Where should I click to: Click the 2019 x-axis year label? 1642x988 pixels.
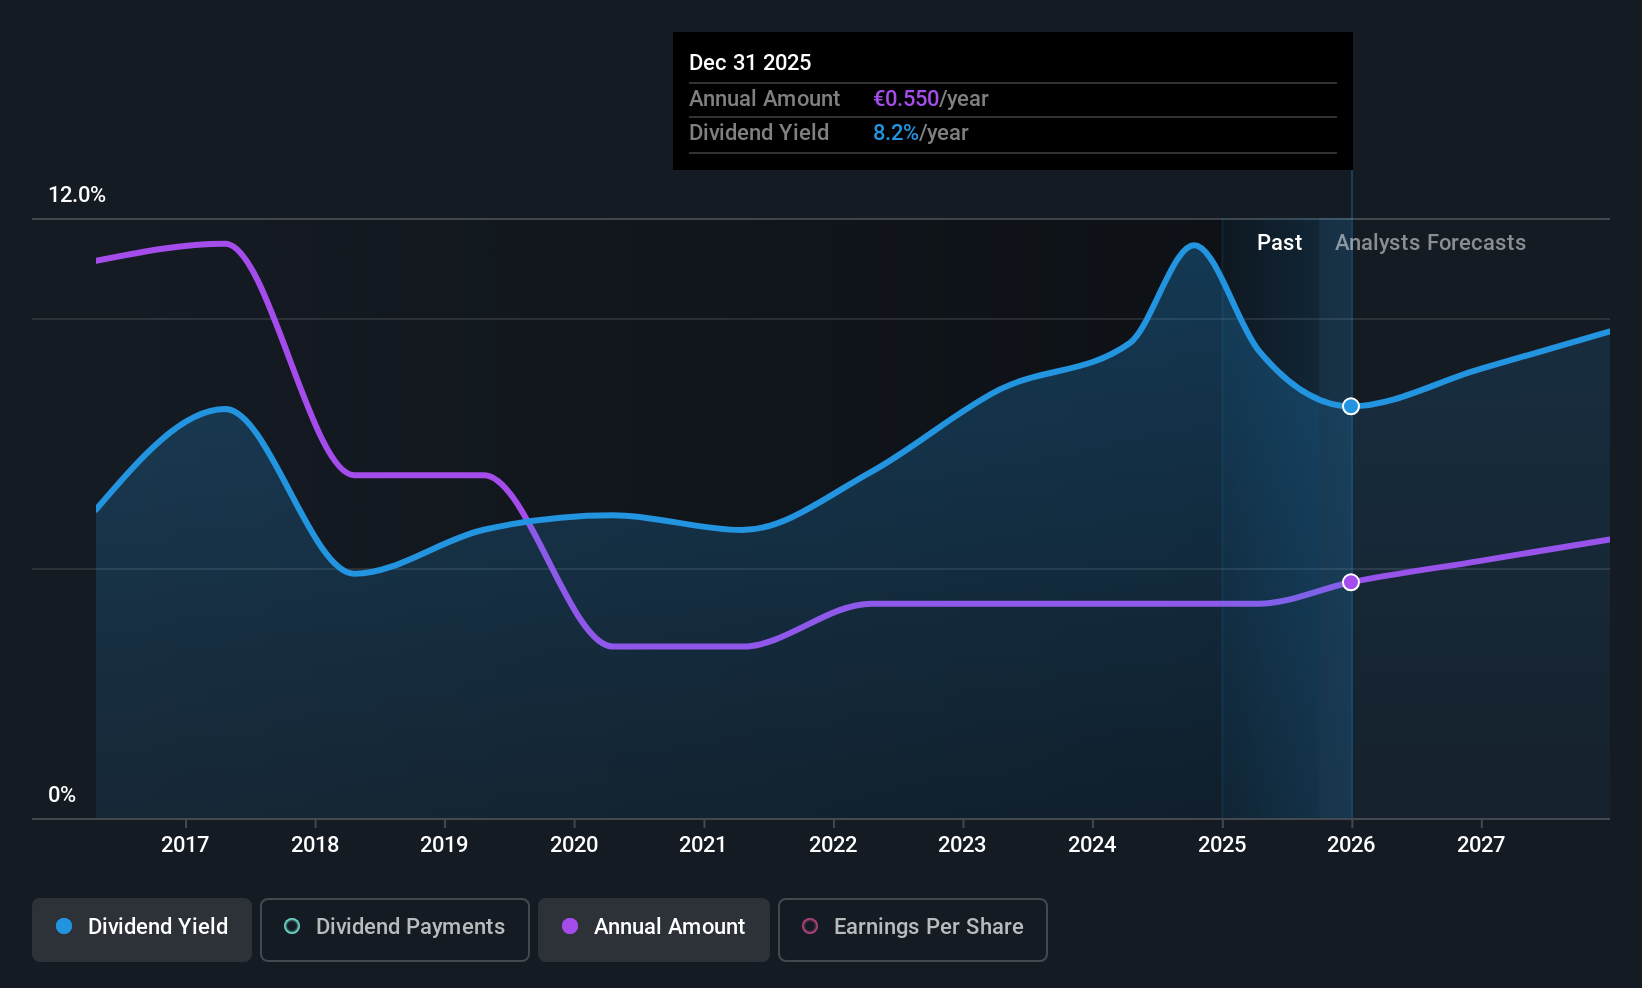click(444, 845)
